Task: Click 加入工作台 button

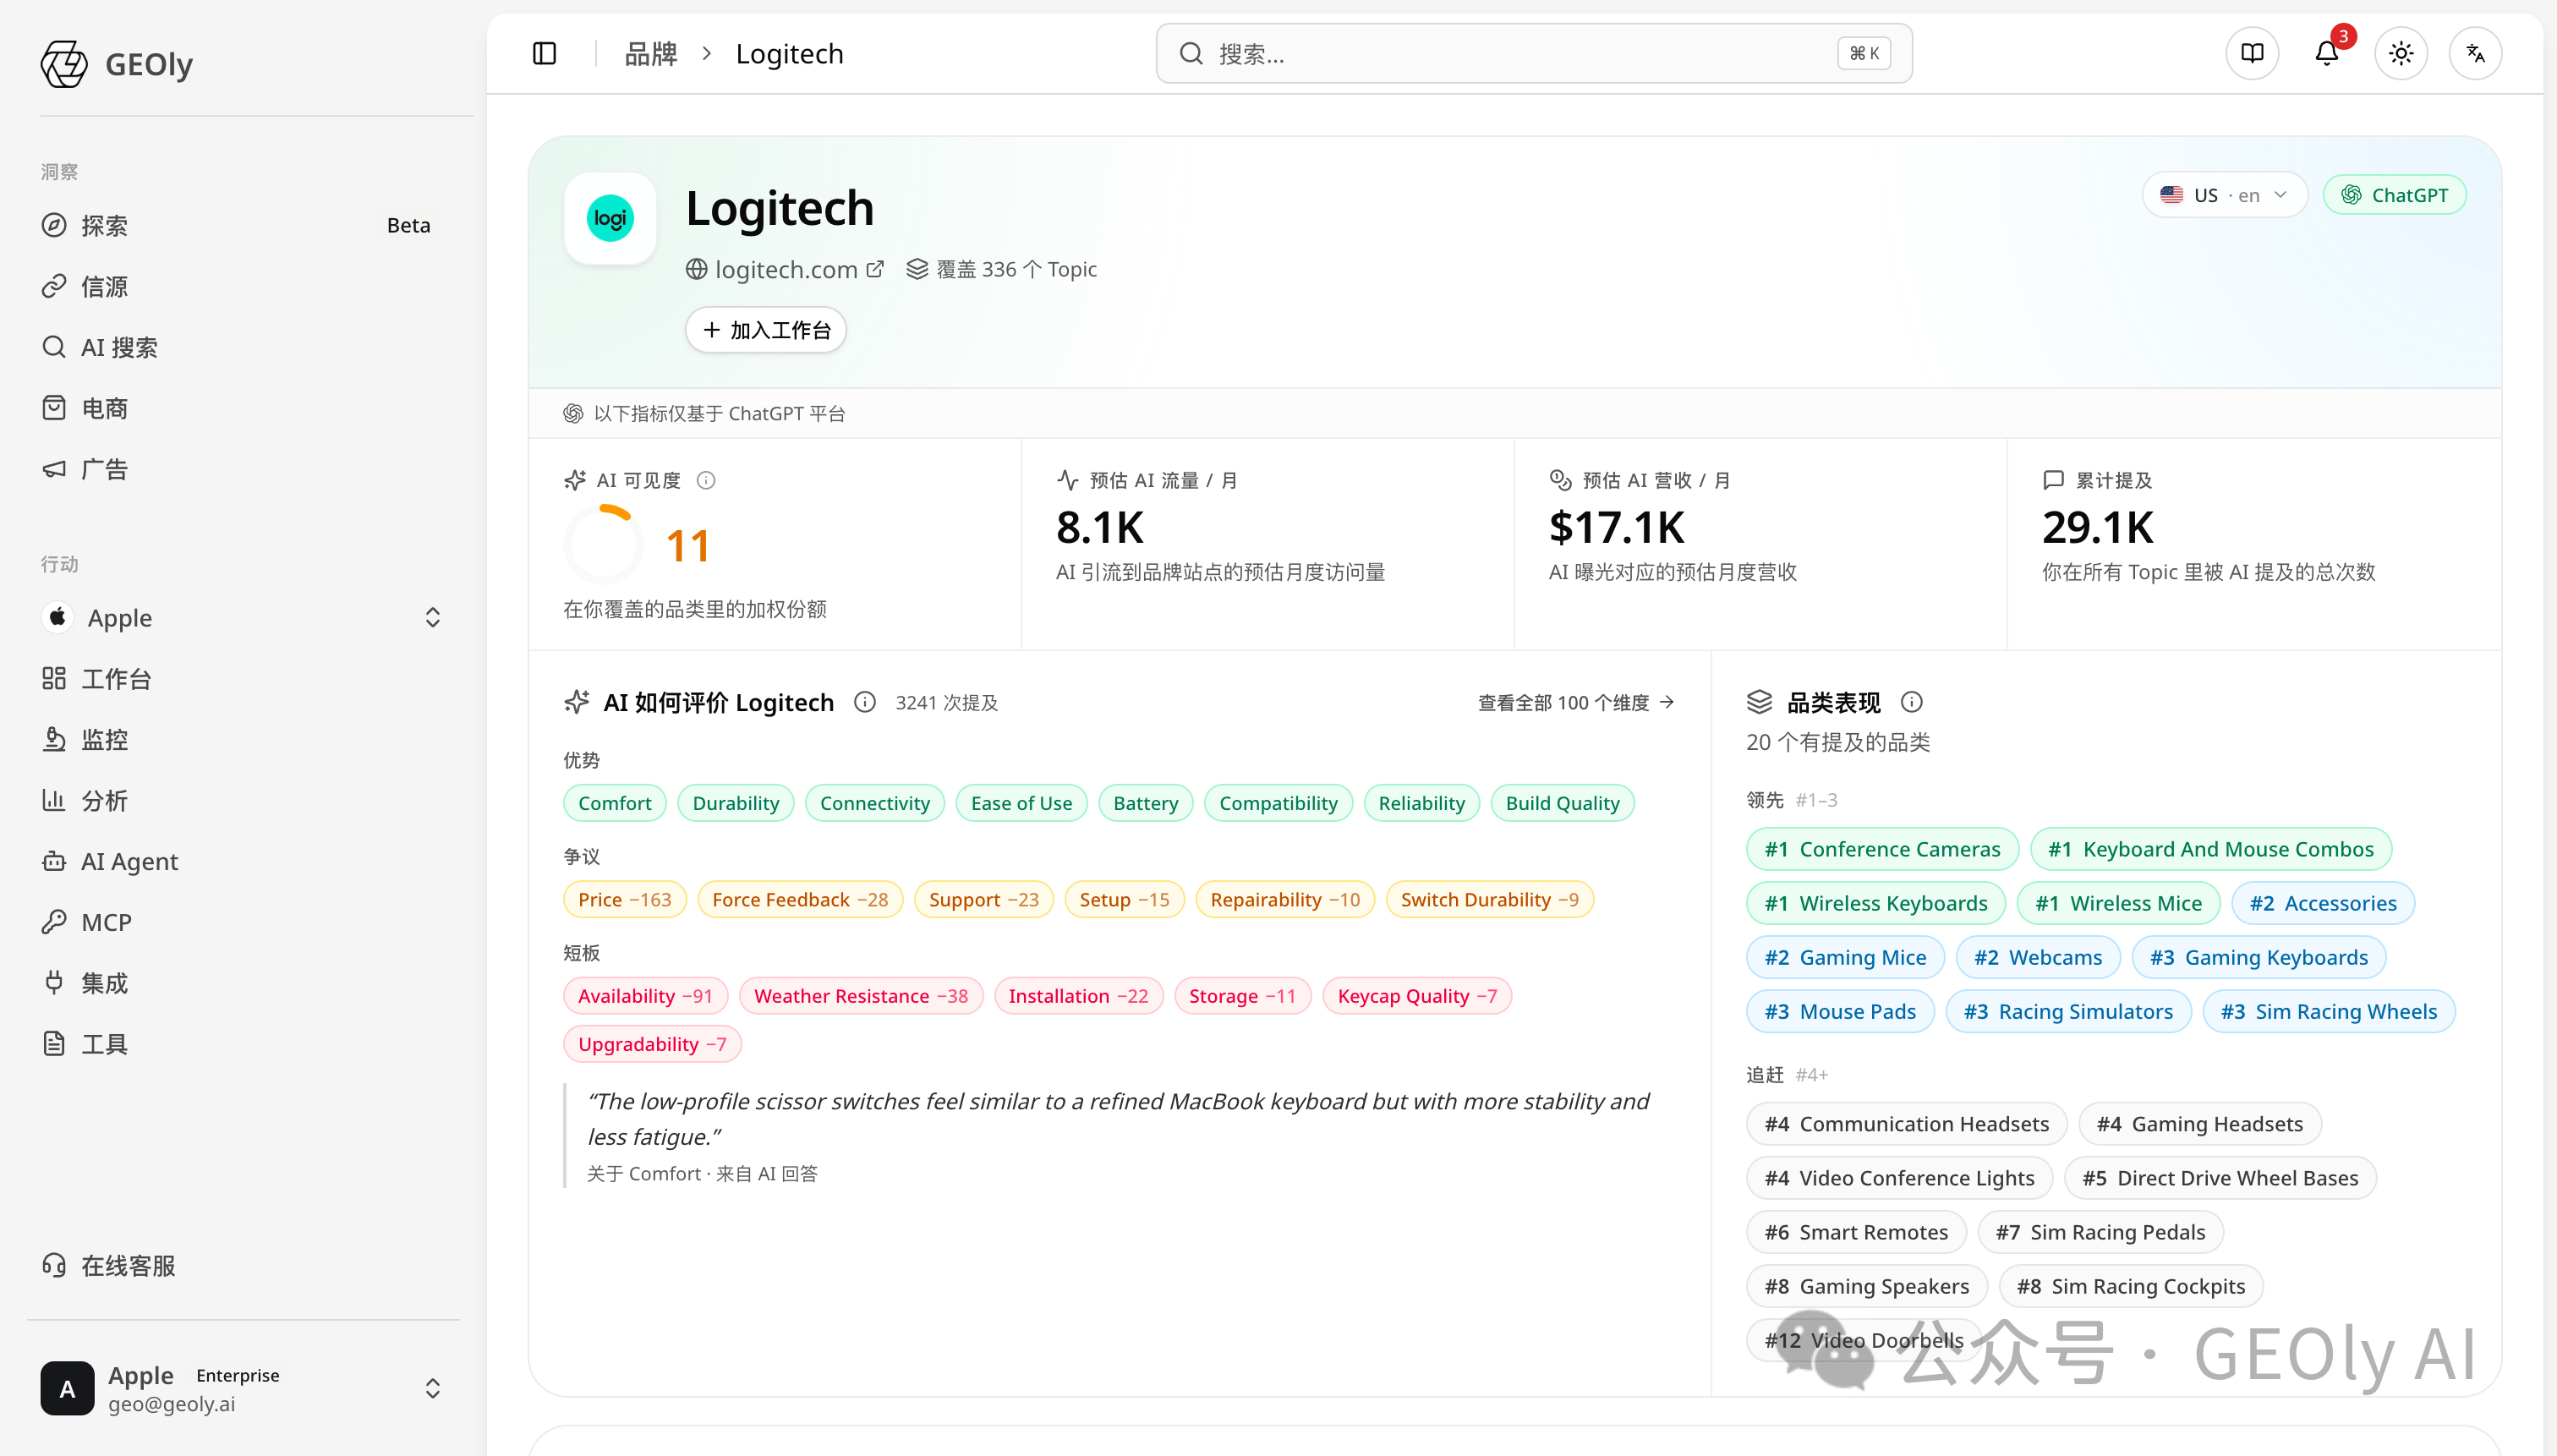Action: click(766, 330)
